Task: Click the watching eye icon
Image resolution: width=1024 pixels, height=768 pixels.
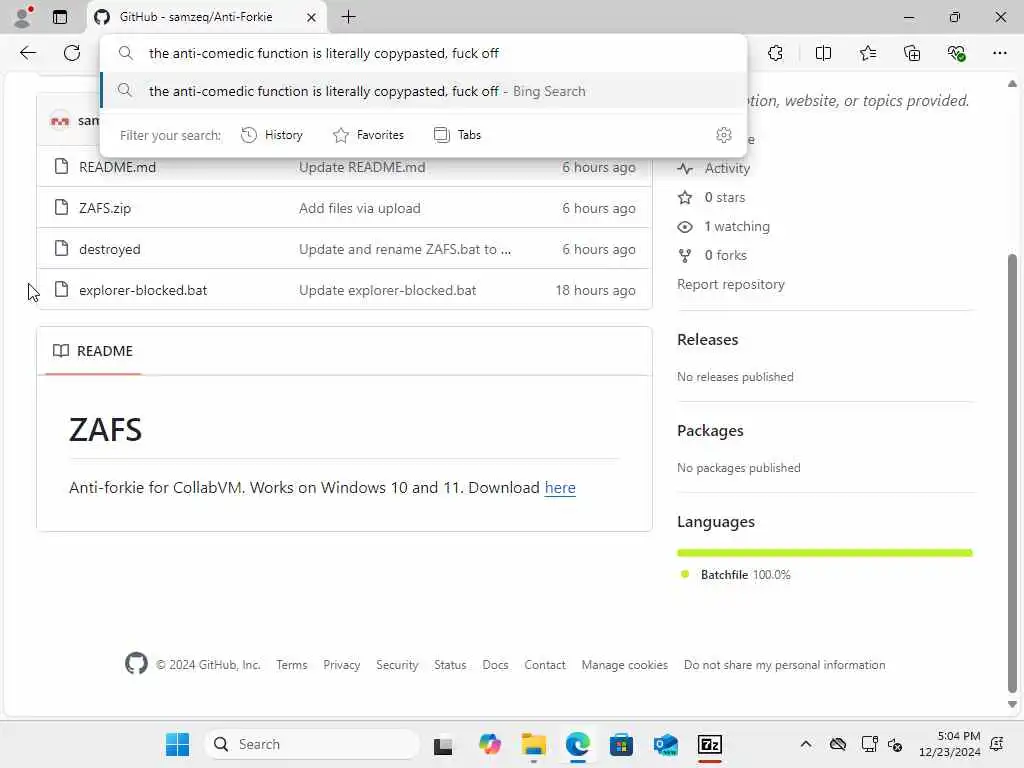Action: 684,227
